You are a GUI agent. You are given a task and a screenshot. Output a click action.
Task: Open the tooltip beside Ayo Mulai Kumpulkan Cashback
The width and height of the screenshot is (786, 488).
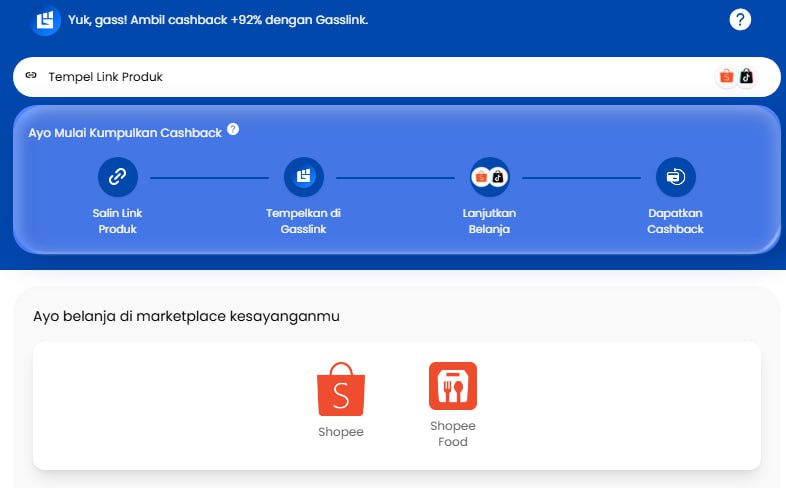click(x=233, y=129)
